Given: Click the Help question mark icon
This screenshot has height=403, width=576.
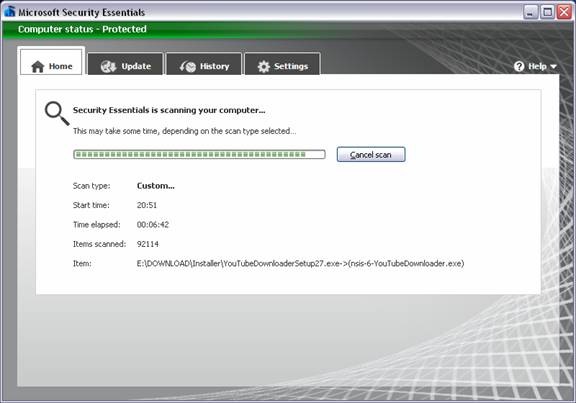Looking at the screenshot, I should pos(519,66).
